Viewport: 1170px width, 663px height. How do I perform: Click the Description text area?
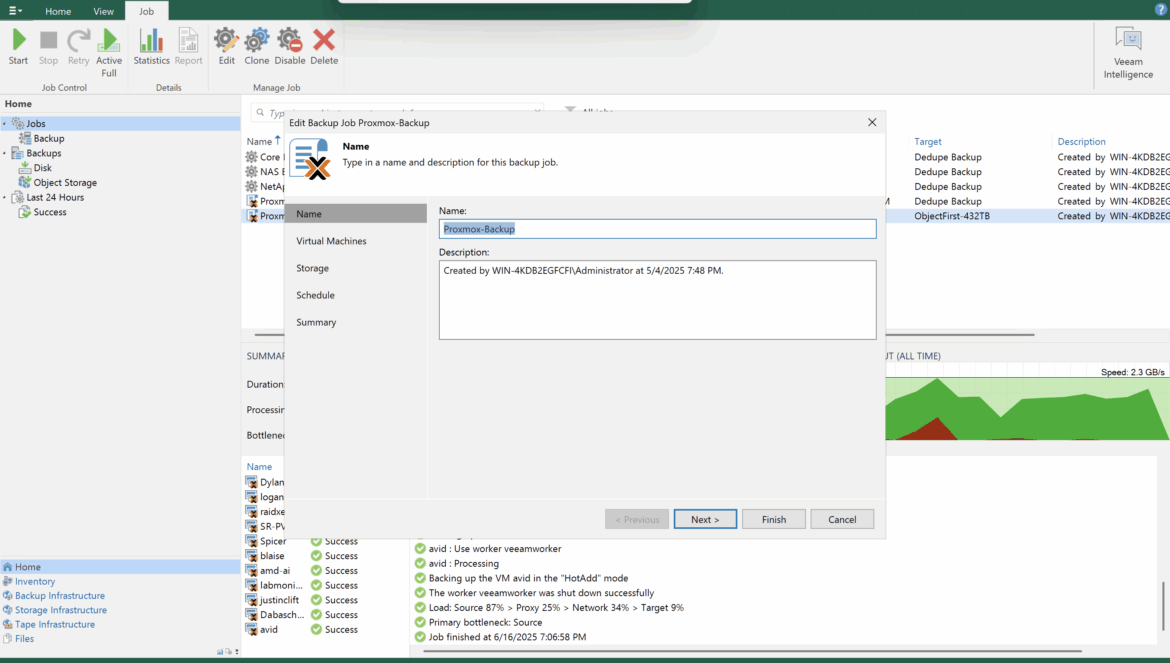657,300
